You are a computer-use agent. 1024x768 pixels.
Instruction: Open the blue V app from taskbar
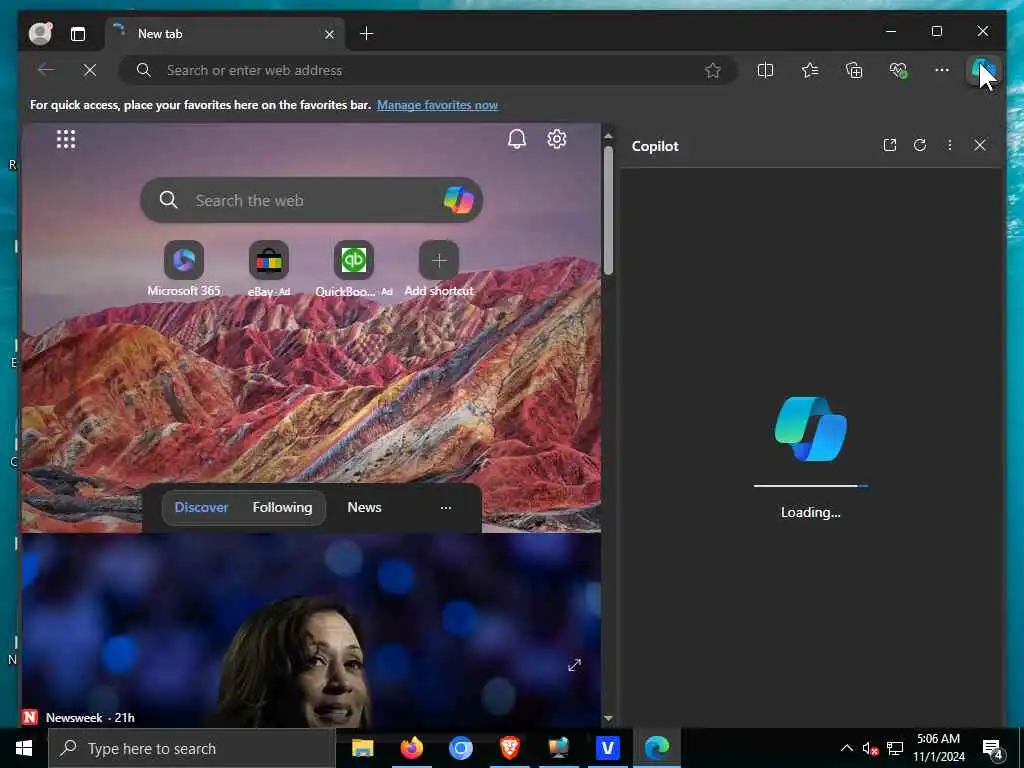(x=607, y=748)
